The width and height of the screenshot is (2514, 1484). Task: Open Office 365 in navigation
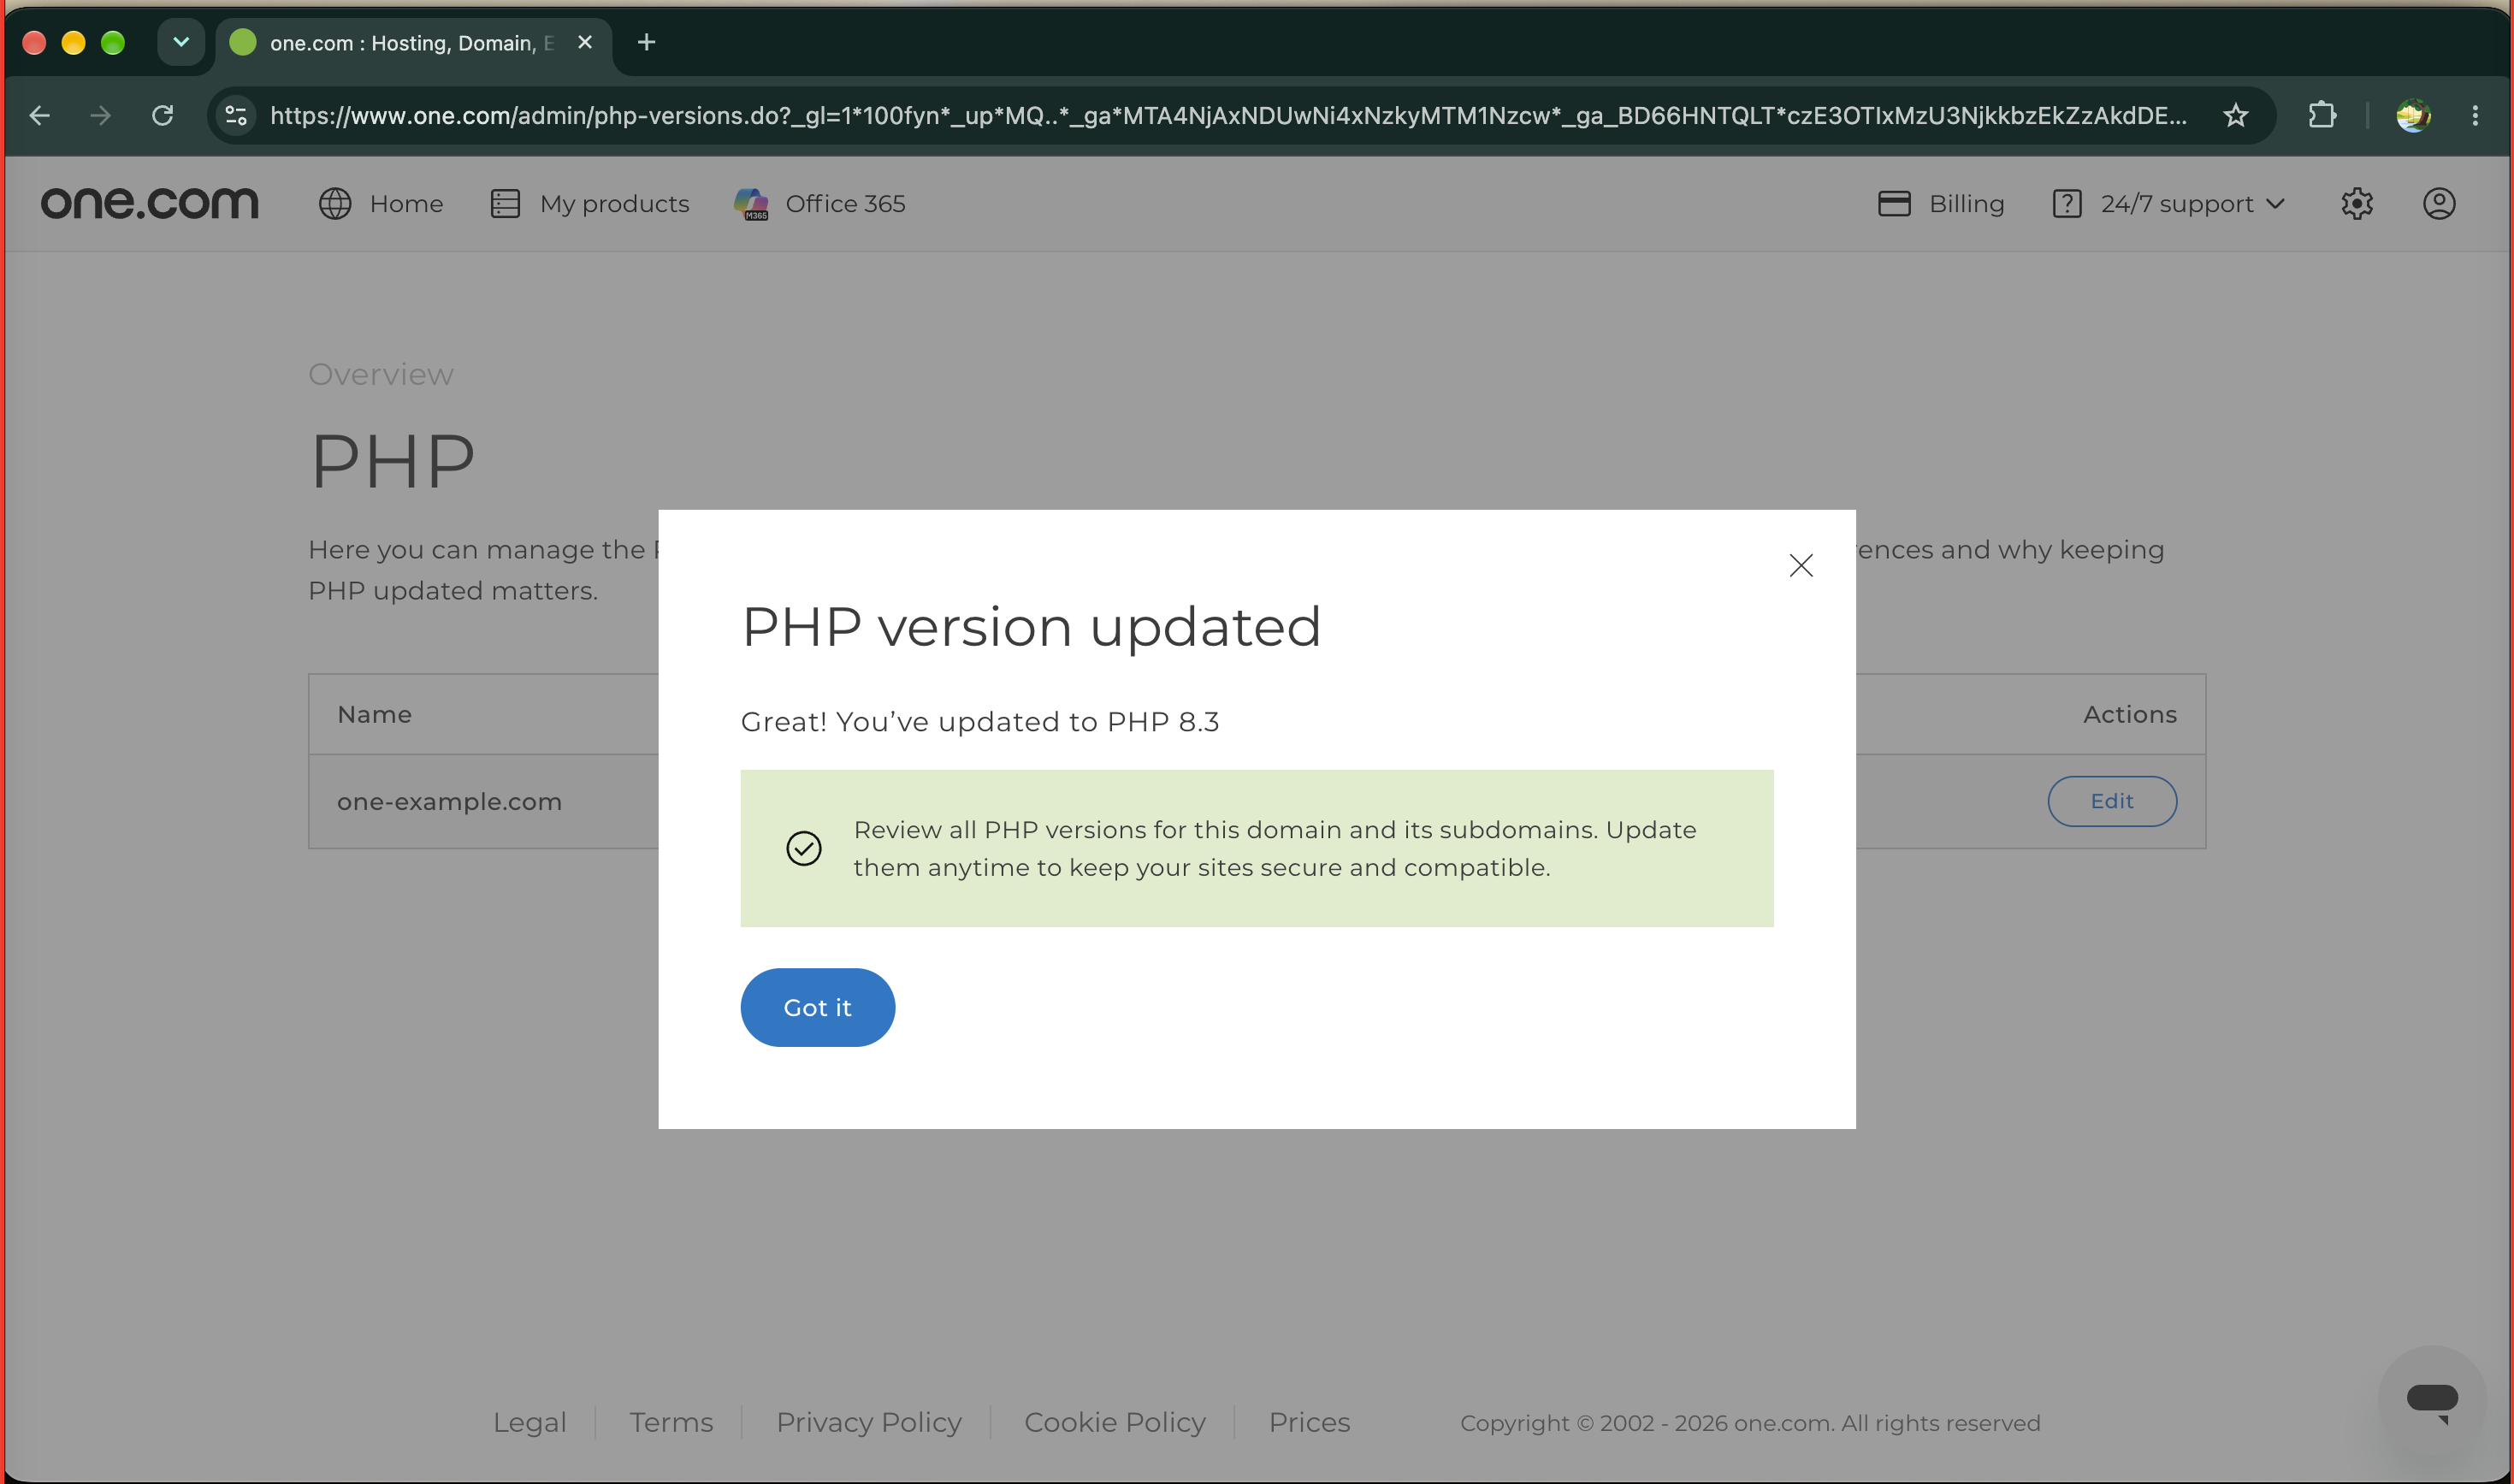tap(820, 204)
